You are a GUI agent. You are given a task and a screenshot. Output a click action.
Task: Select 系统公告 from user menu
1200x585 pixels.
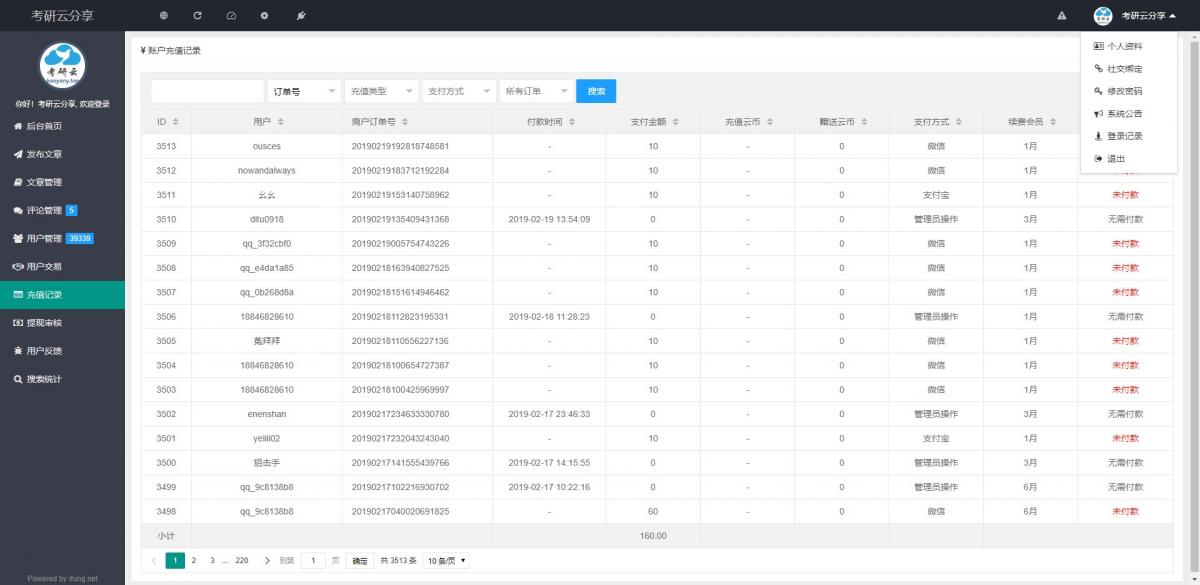point(1128,113)
